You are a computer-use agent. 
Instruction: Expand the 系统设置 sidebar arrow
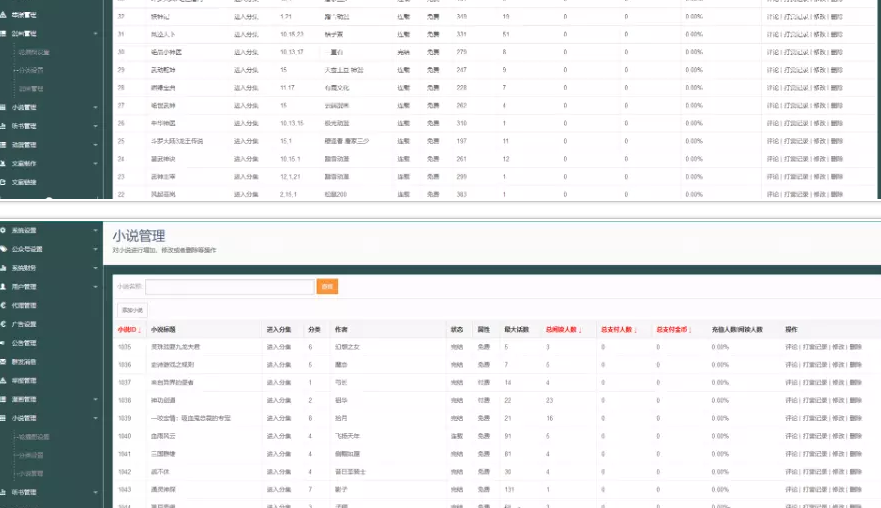(95, 230)
